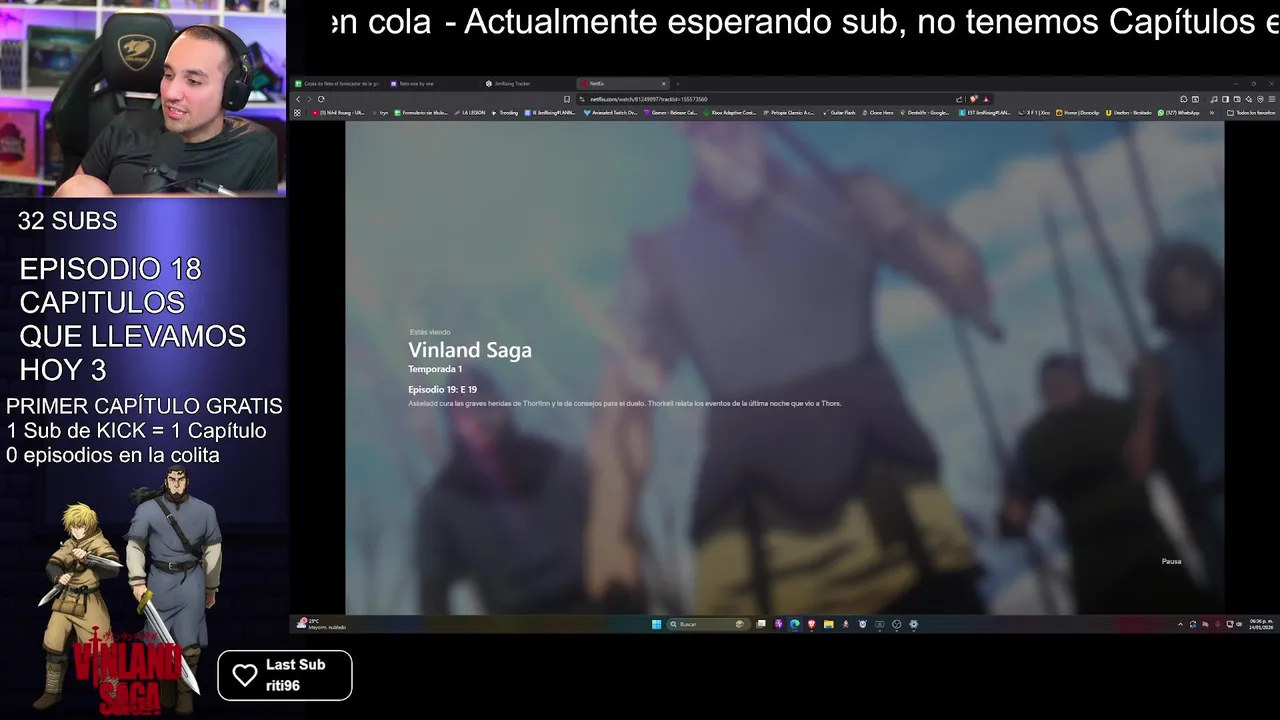Toggle the browser sidebar panel icon

pos(1225,99)
